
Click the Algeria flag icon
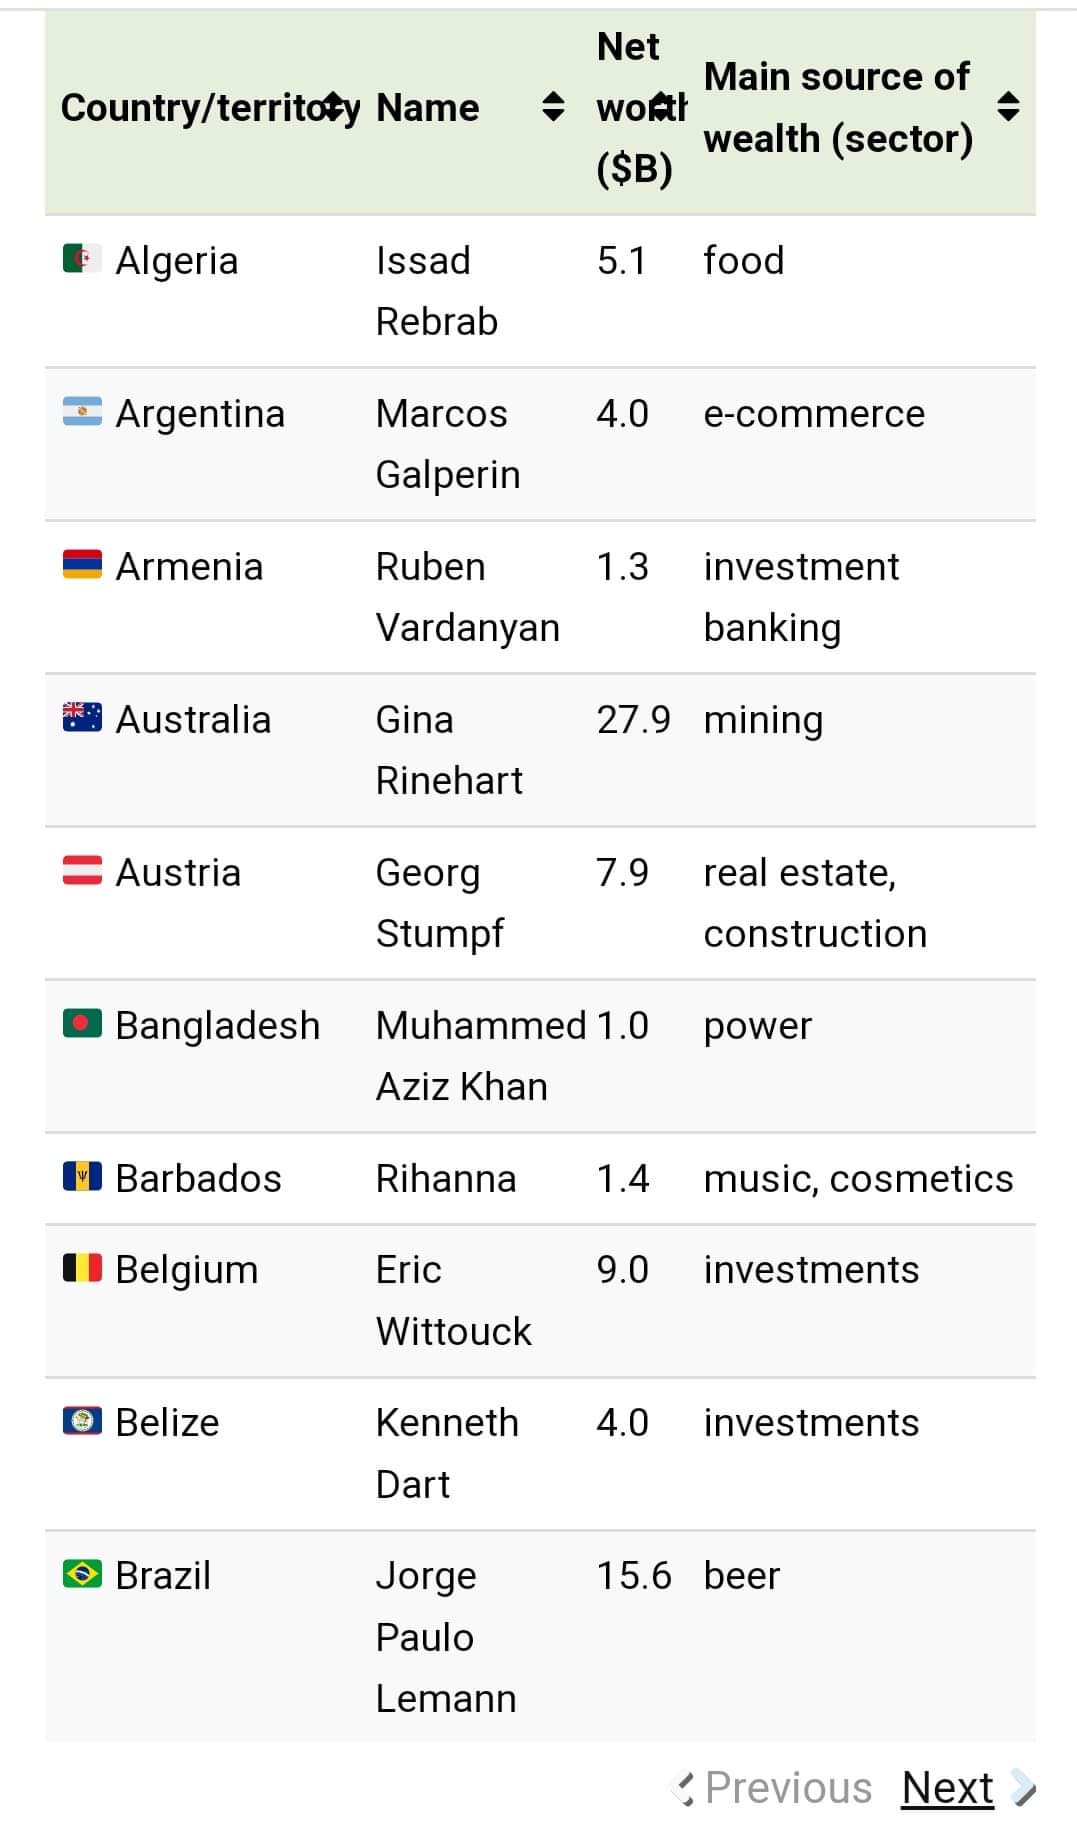point(82,259)
